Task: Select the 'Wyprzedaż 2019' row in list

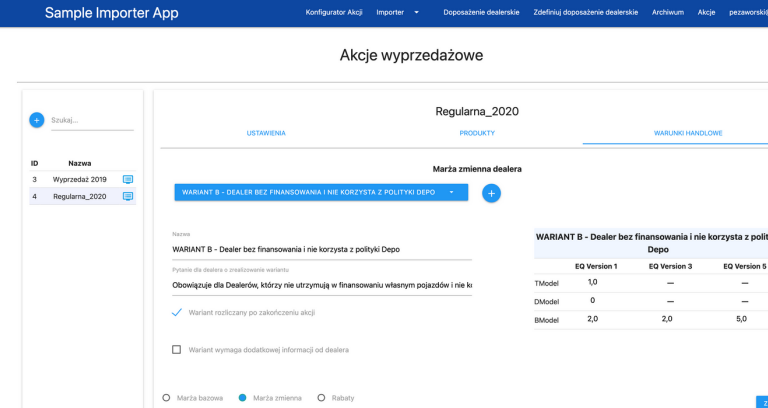Action: pyautogui.click(x=79, y=179)
